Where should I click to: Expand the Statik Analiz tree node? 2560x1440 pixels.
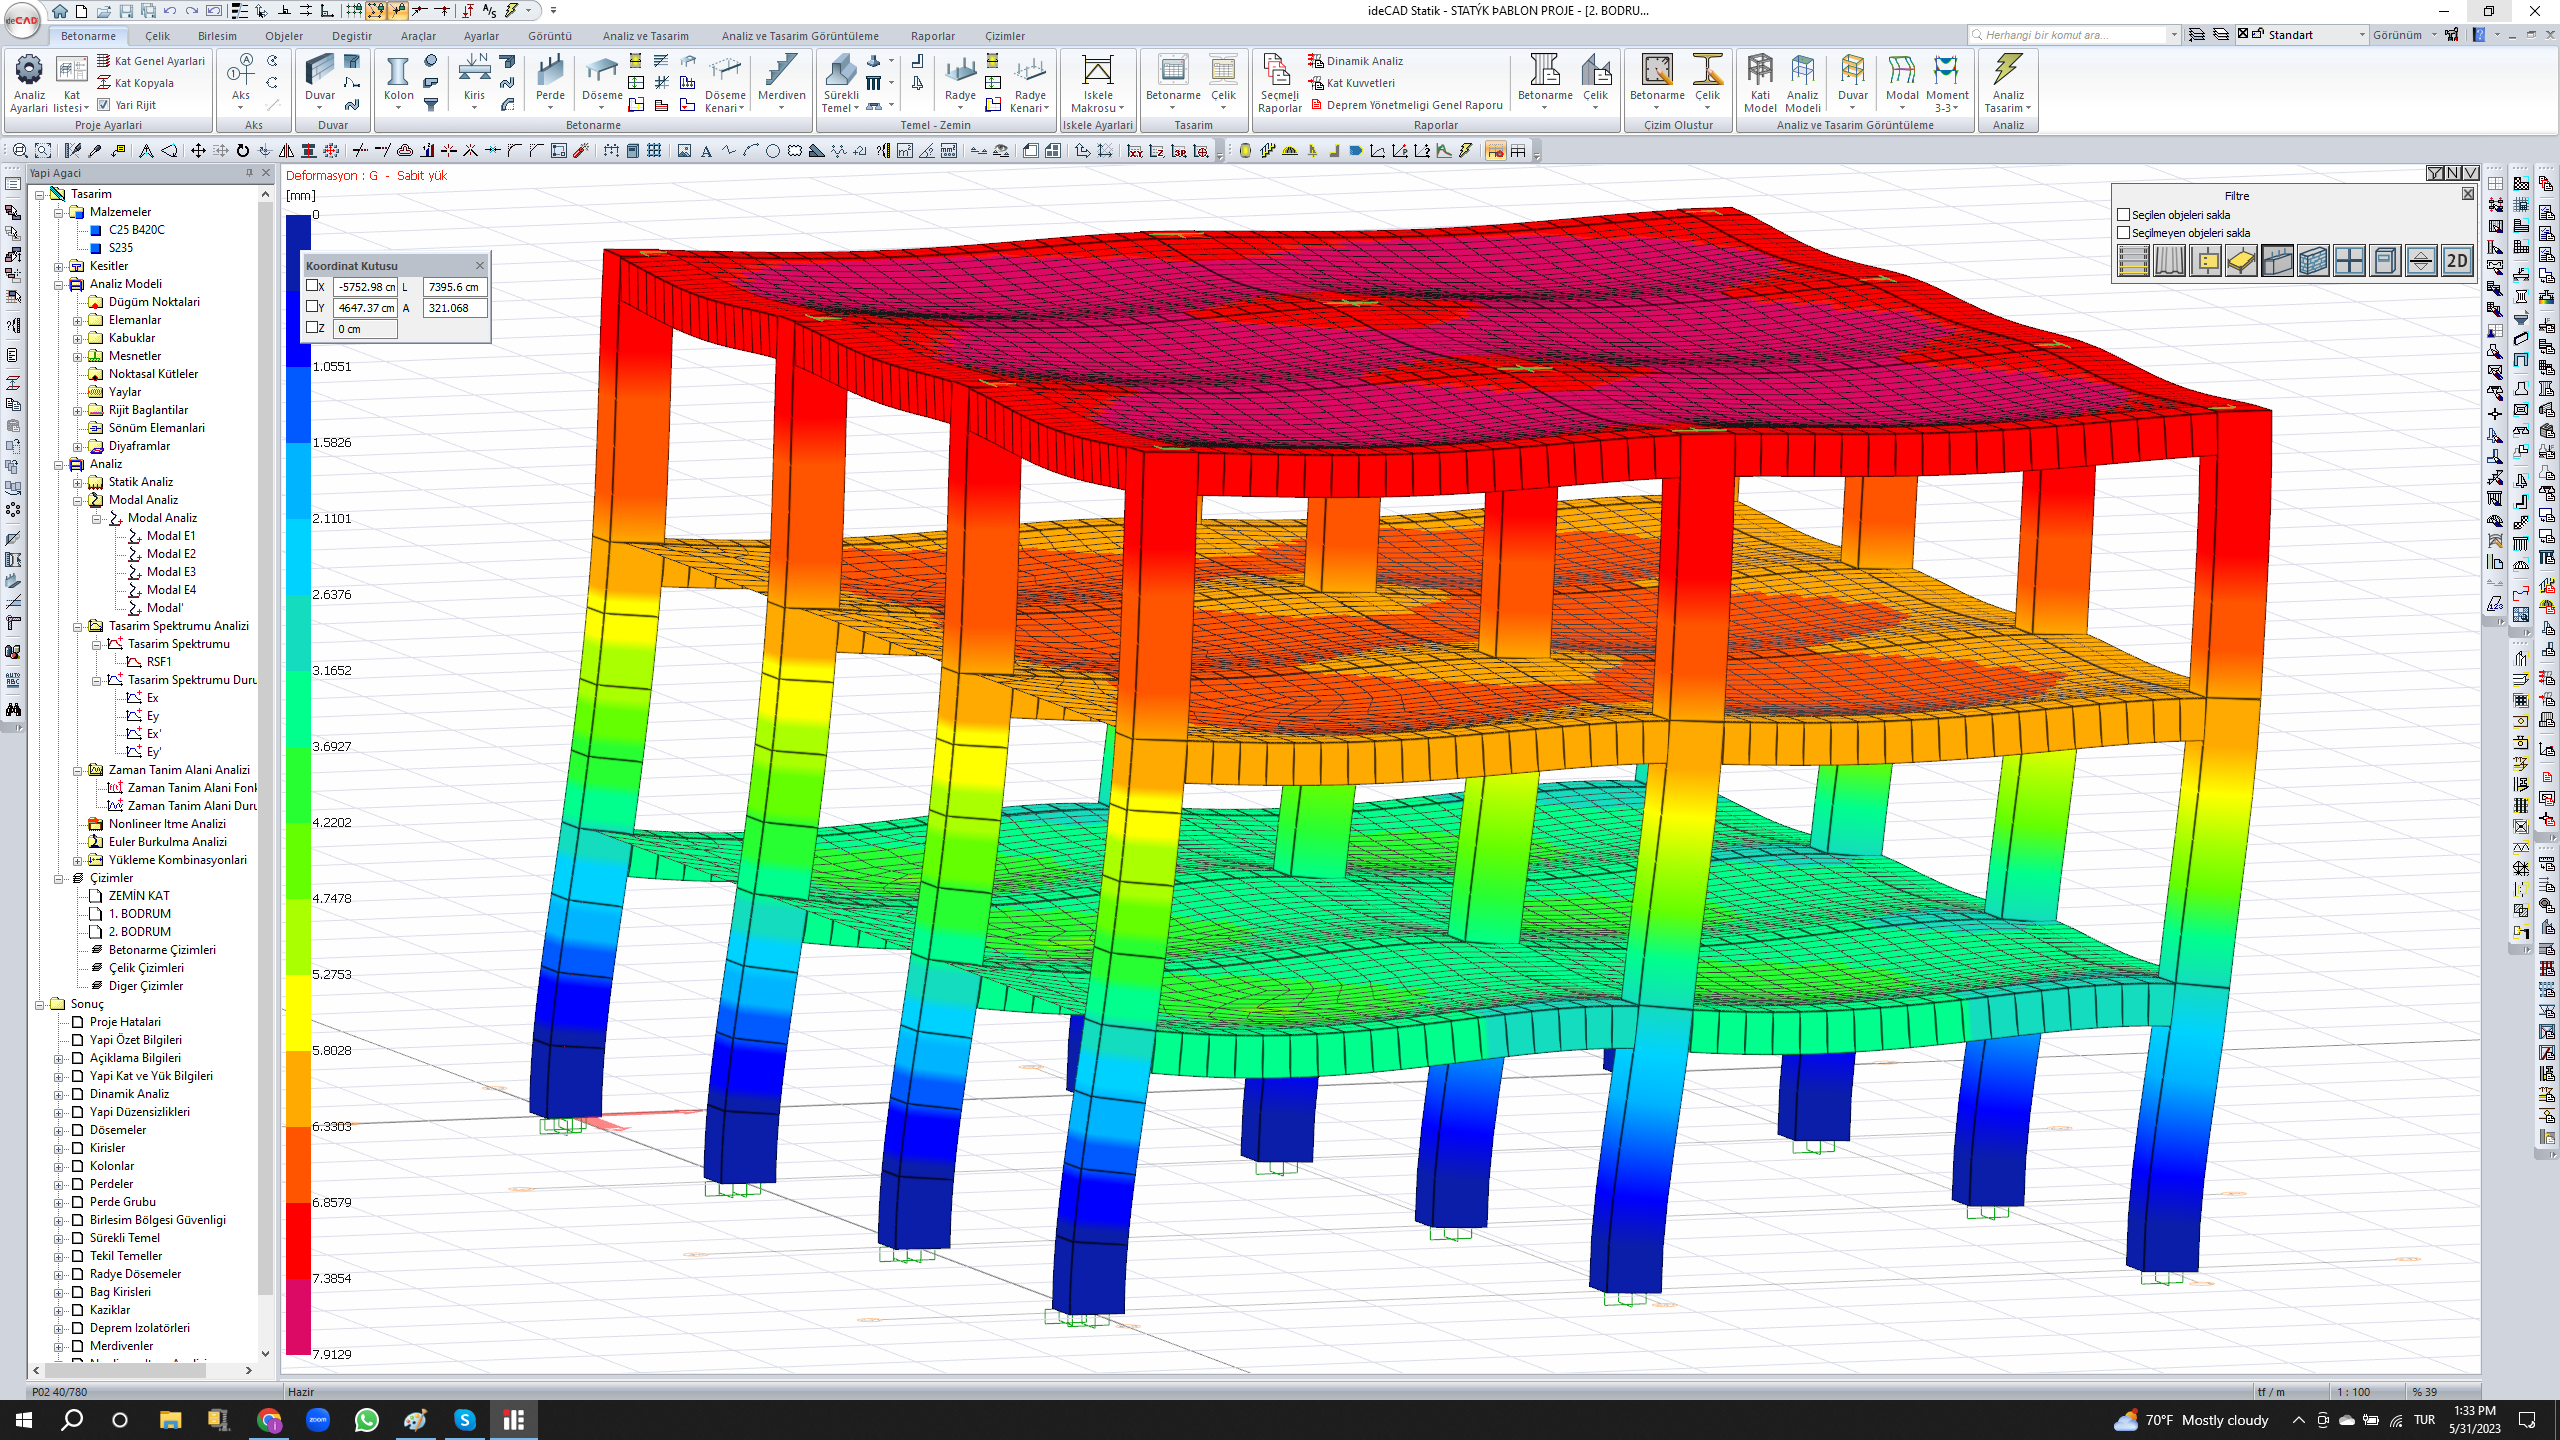point(77,482)
